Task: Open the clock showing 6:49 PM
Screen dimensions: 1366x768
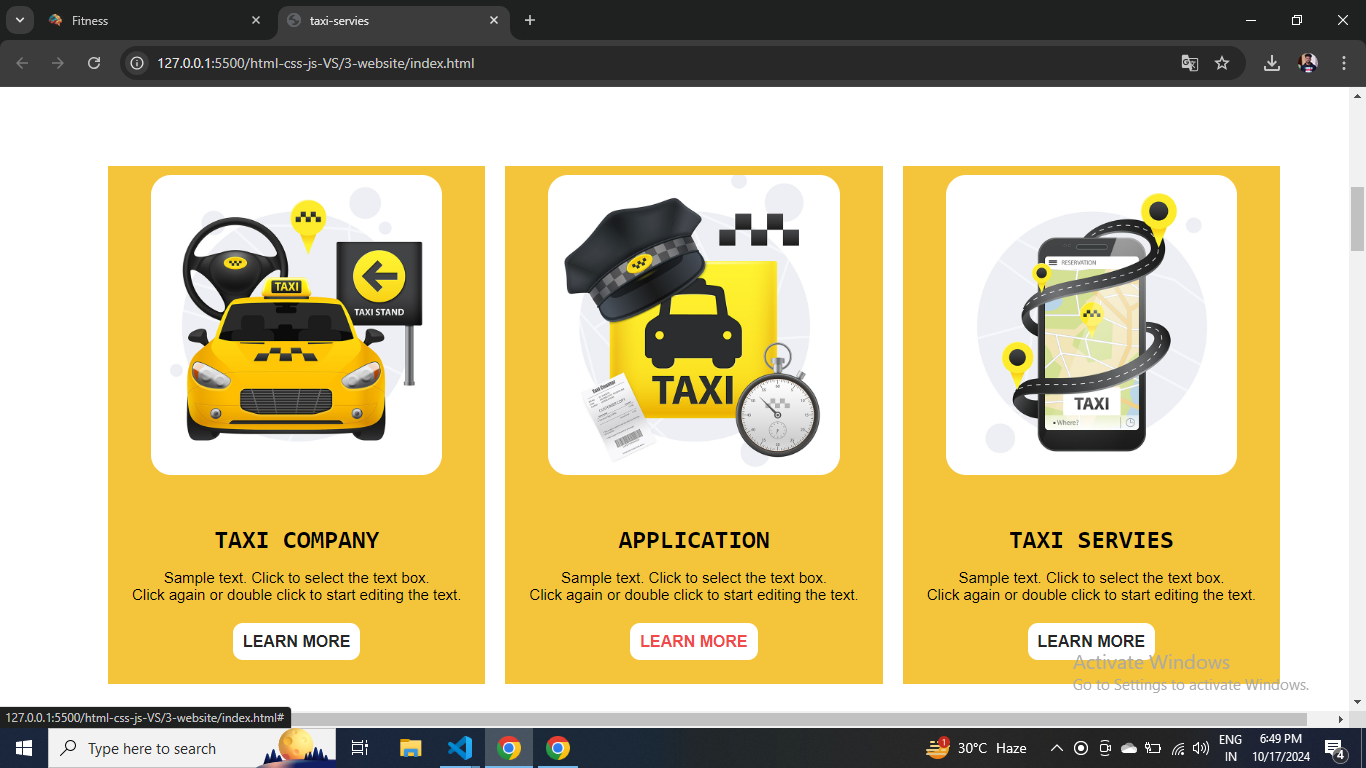Action: click(1280, 748)
